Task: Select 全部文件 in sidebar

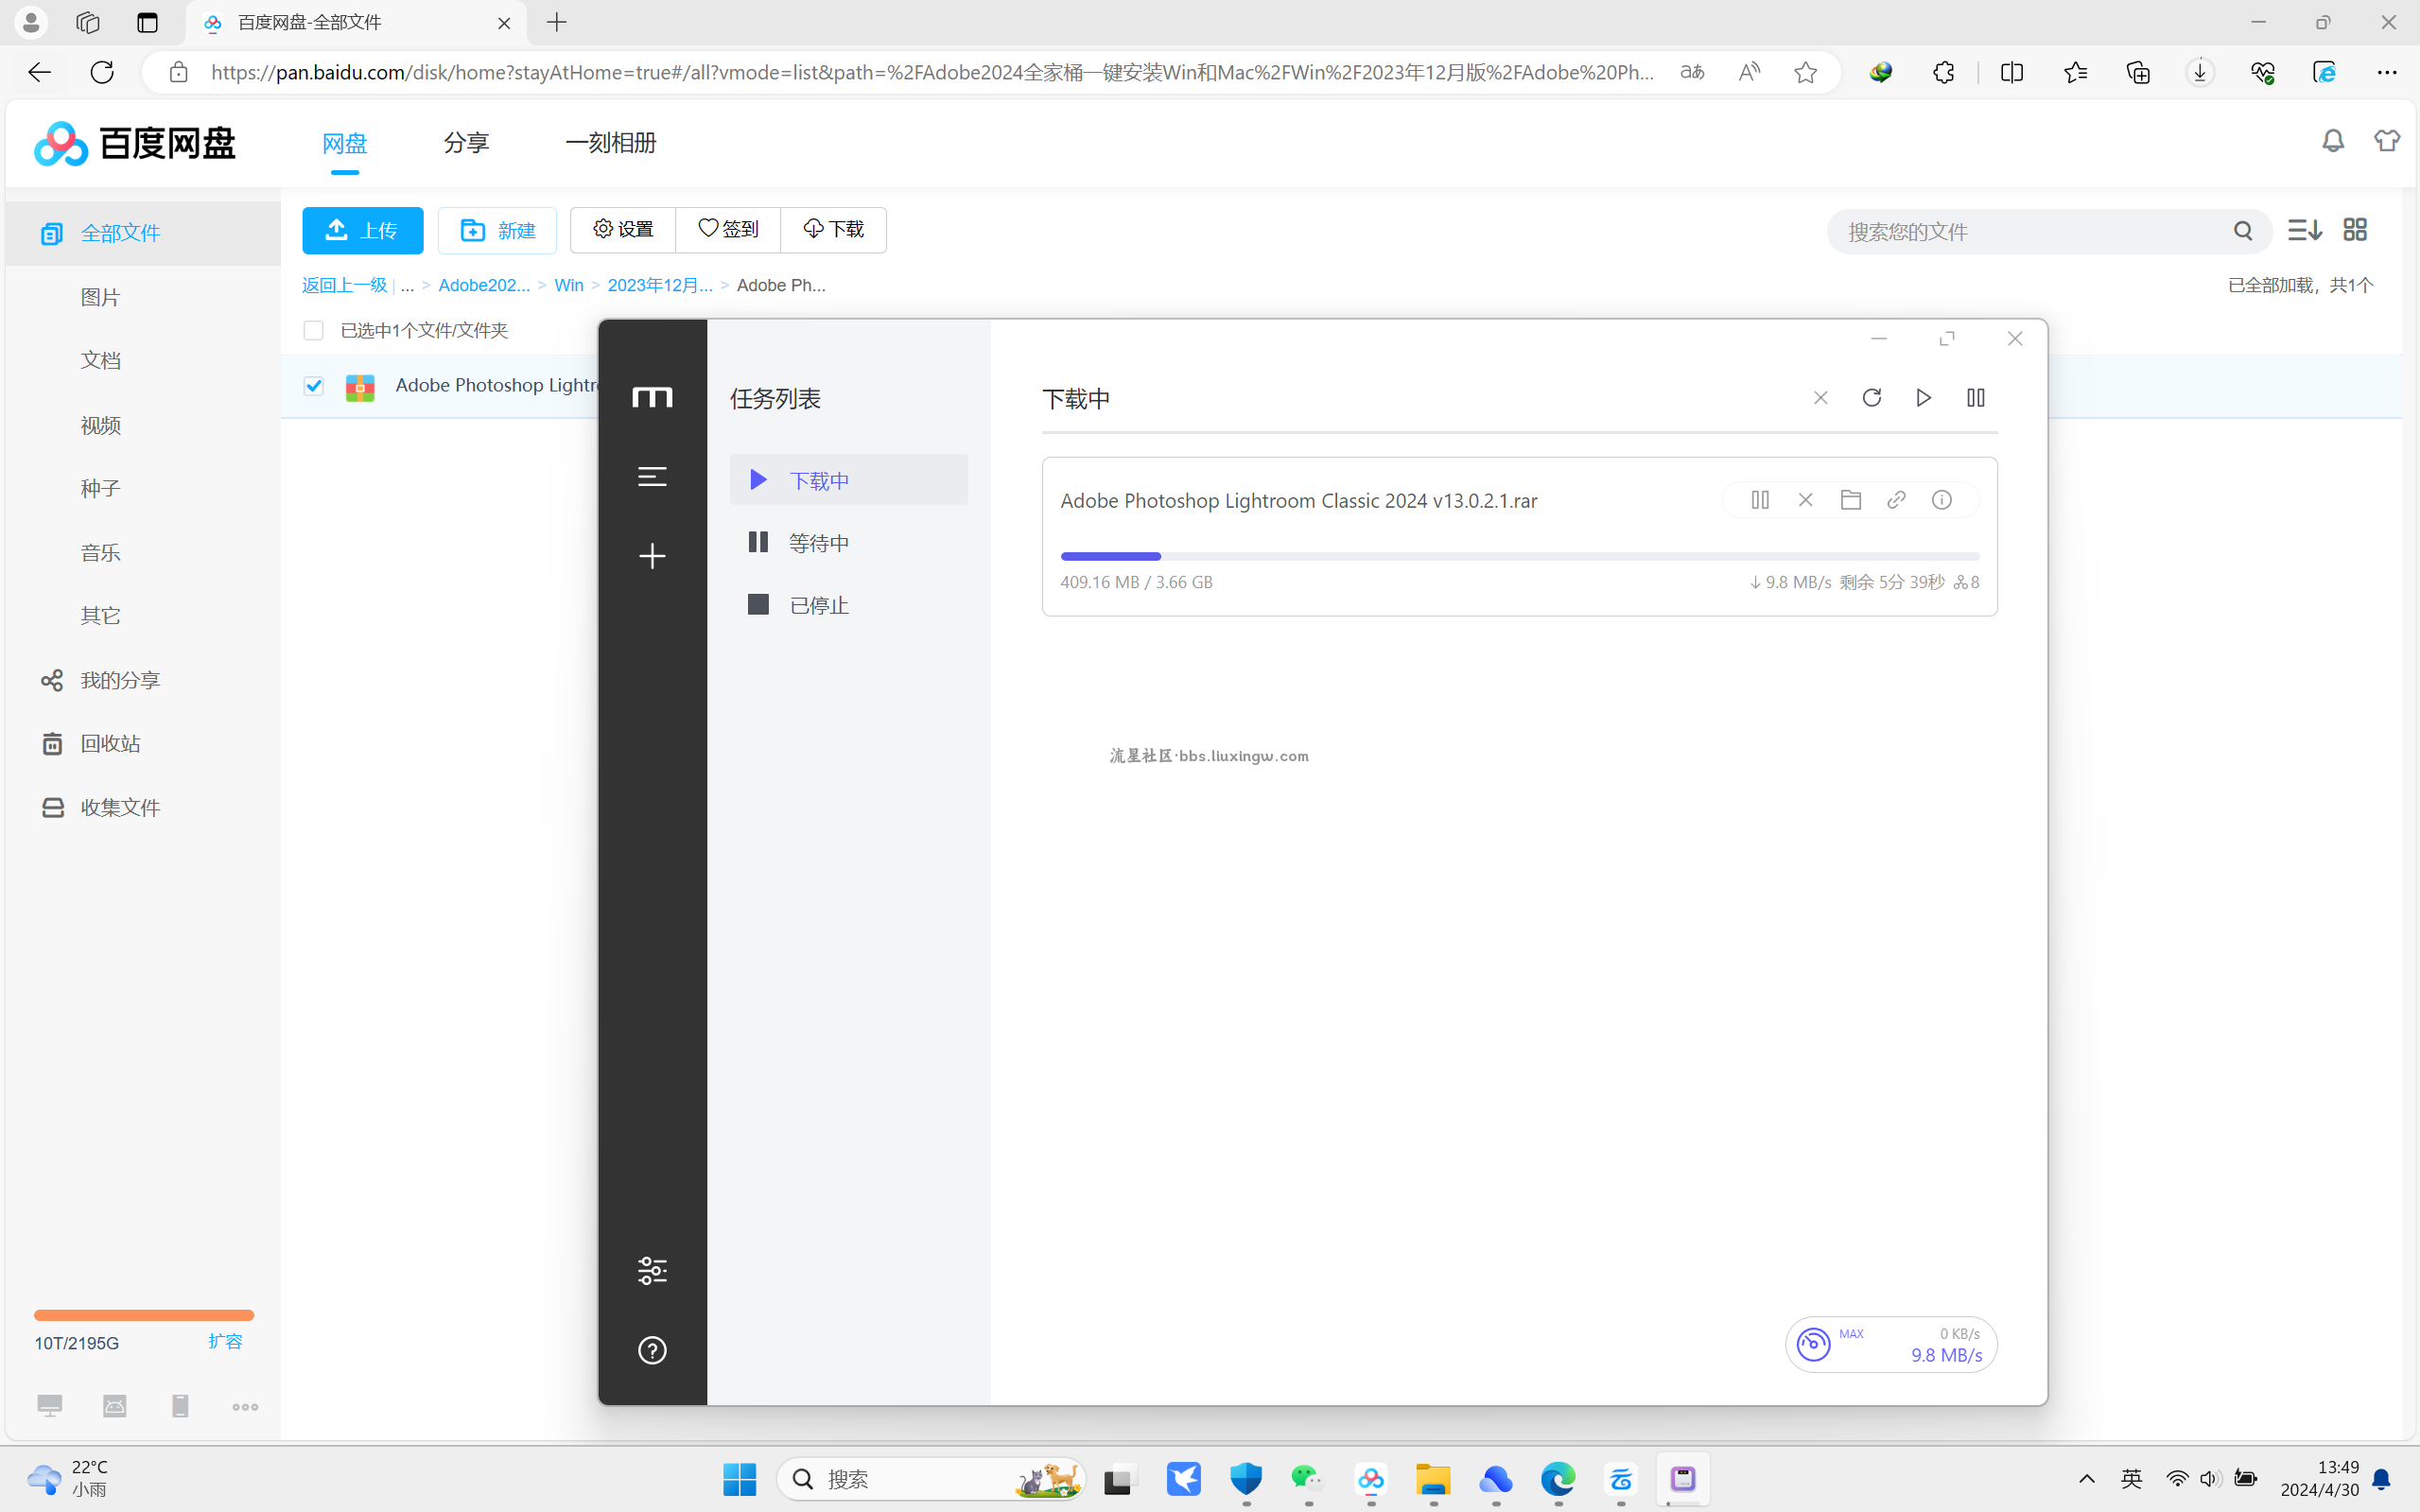Action: [143, 233]
